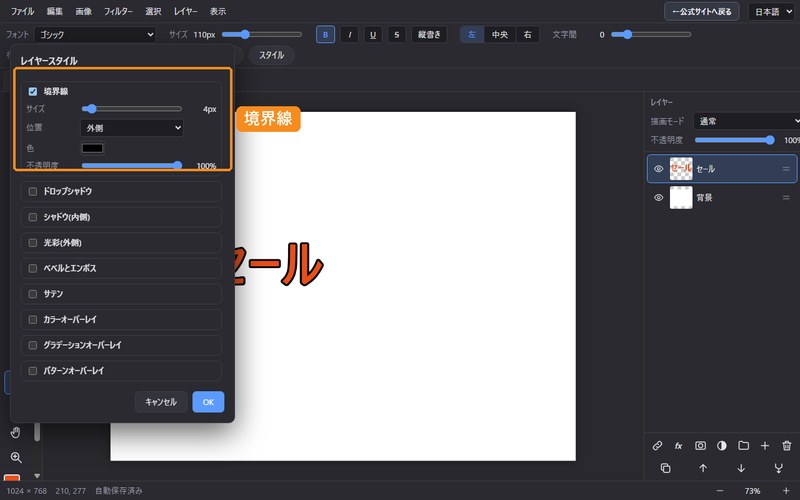
Task: Adjust the layer 不透明度 slider
Action: coord(735,140)
